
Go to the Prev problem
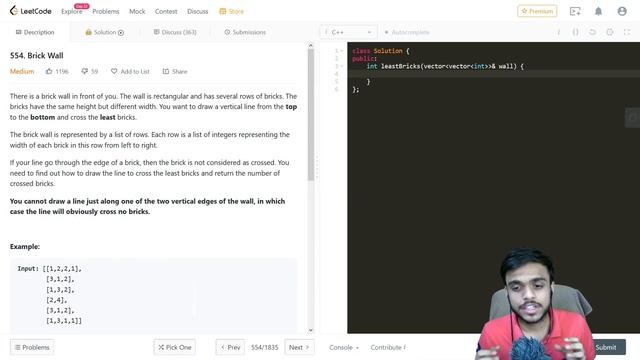(230, 347)
